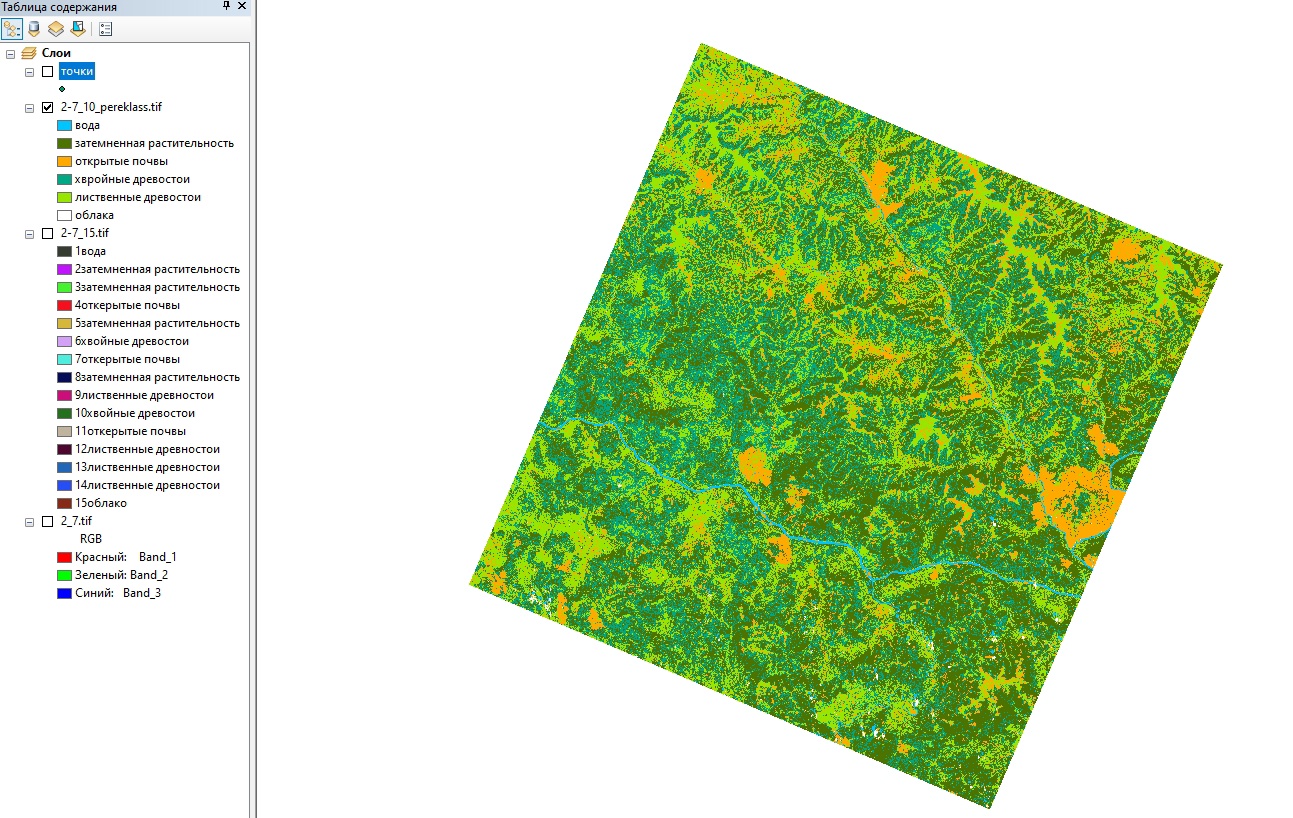Screen dimensions: 1293x818
Task: Select the 2_7.tif layer name
Action: (x=76, y=521)
